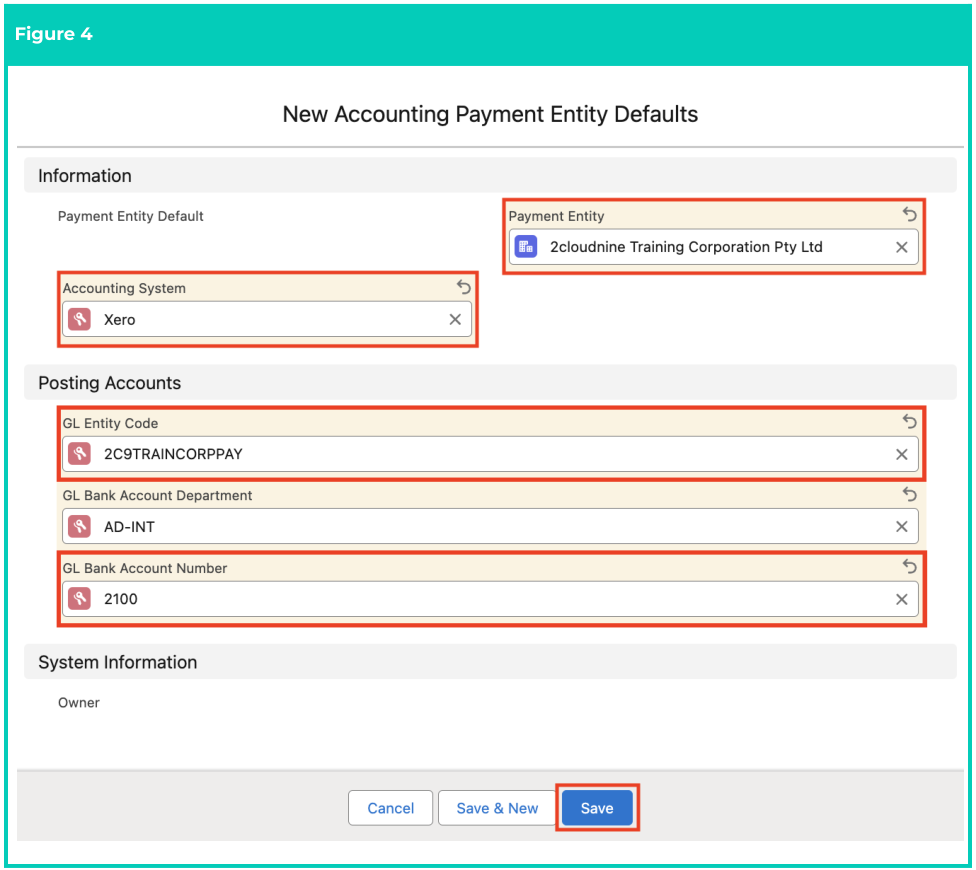The width and height of the screenshot is (976, 870).
Task: Select the GL Bank Account Department field
Action: pyautogui.click(x=490, y=526)
